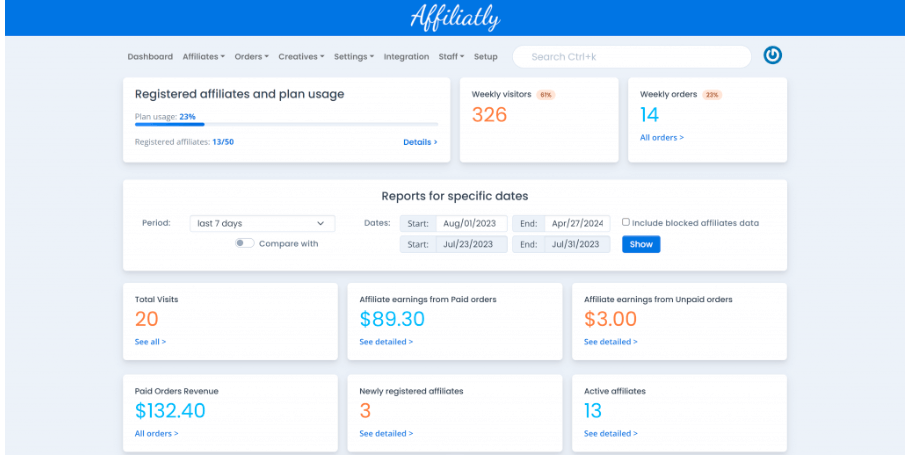Click All orders under Weekly orders
Viewport: 907px width, 456px height.
662,137
